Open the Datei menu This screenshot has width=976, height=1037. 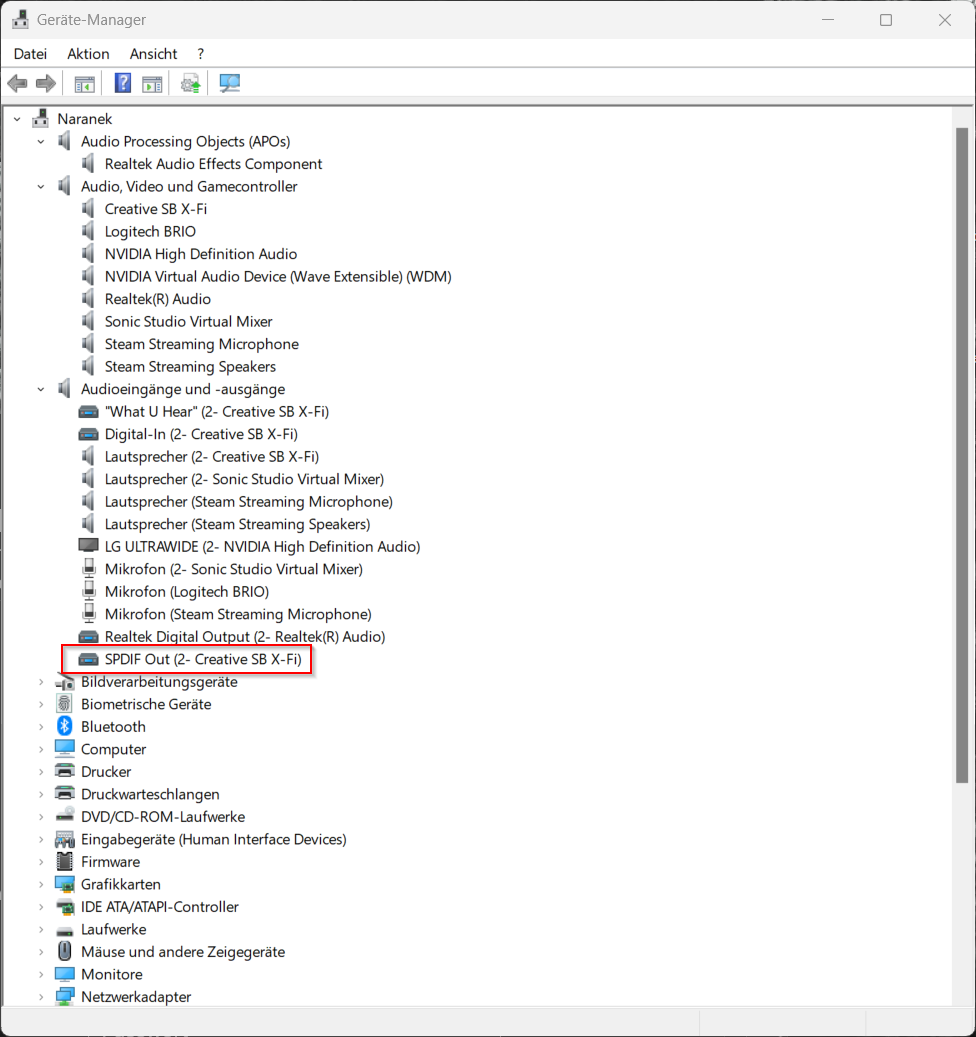(30, 54)
